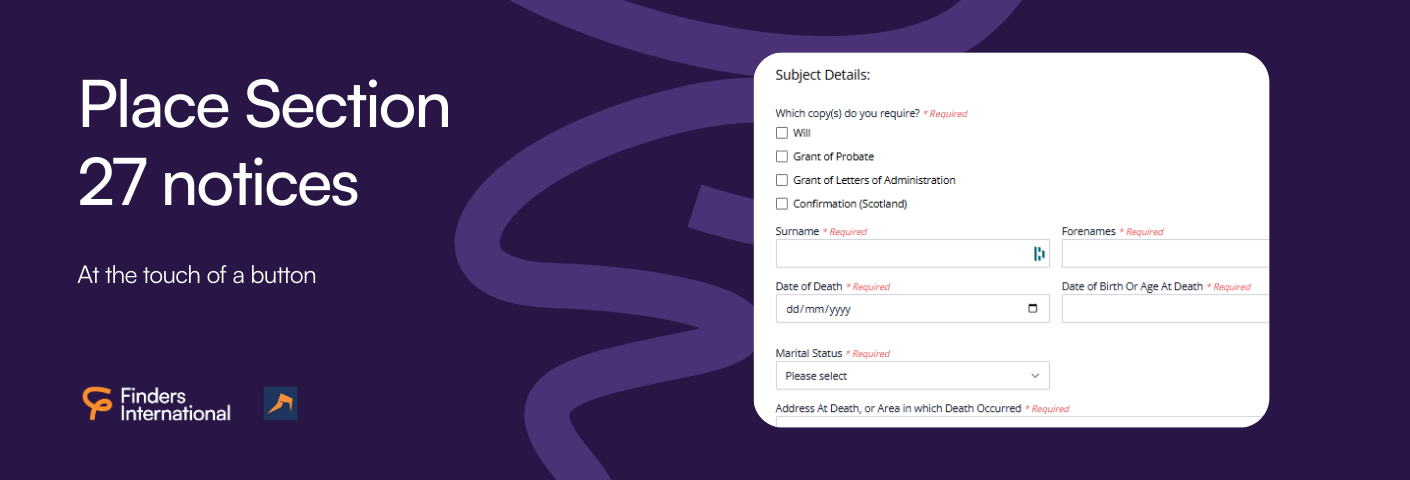Enable Grant of Letters of Administration option

click(782, 180)
